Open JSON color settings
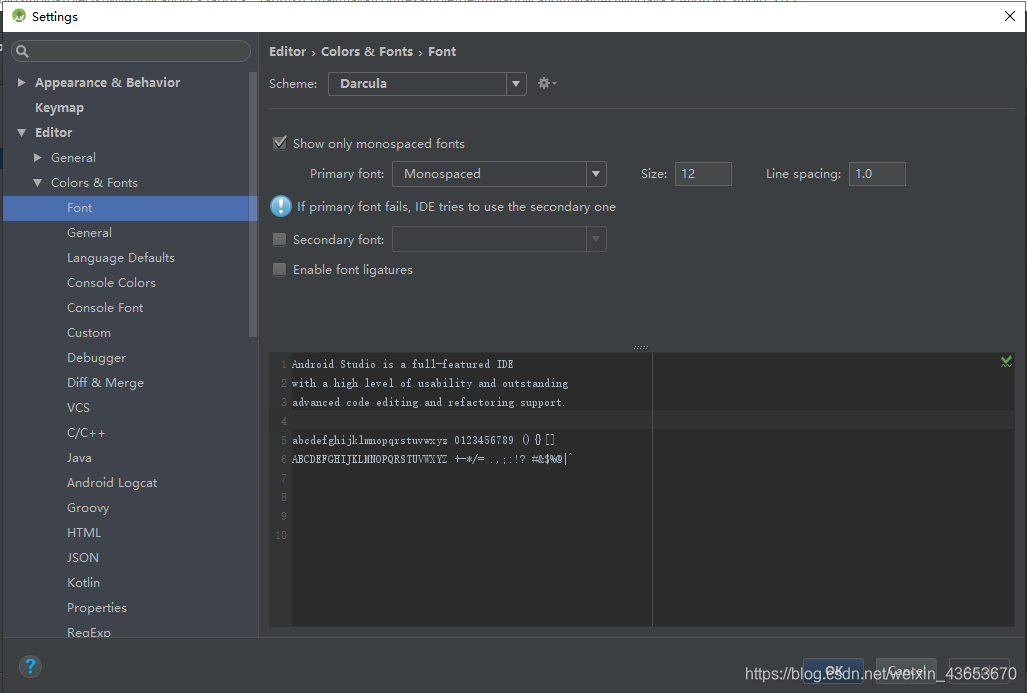Viewport: 1027px width, 693px height. 83,557
